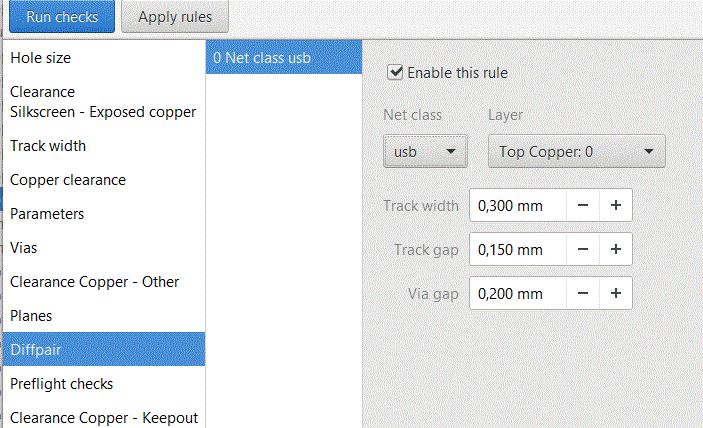Select Clearance Copper - Keepout category
703x428 pixels.
[104, 418]
